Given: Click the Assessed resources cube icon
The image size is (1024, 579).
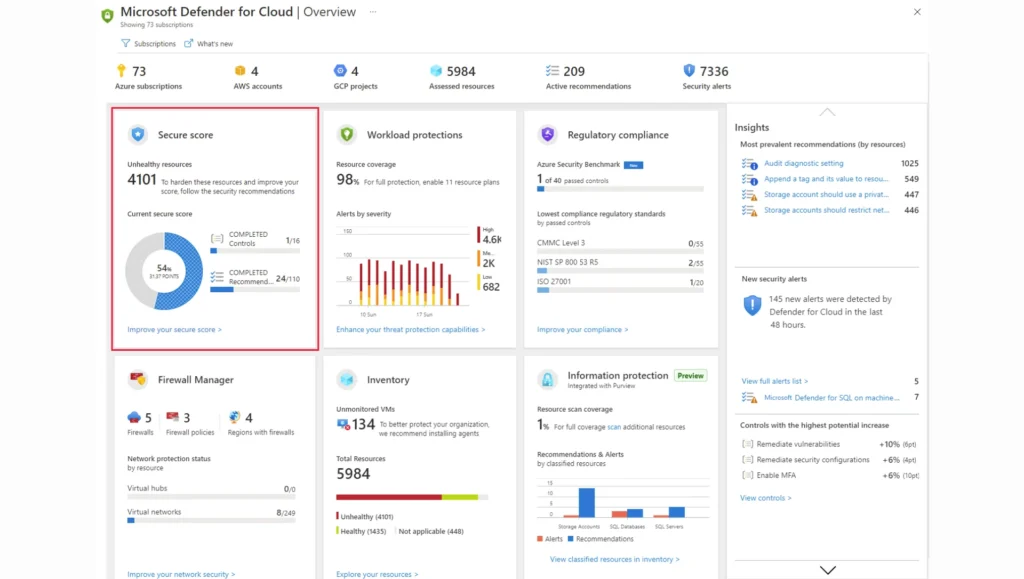Looking at the screenshot, I should [x=436, y=70].
